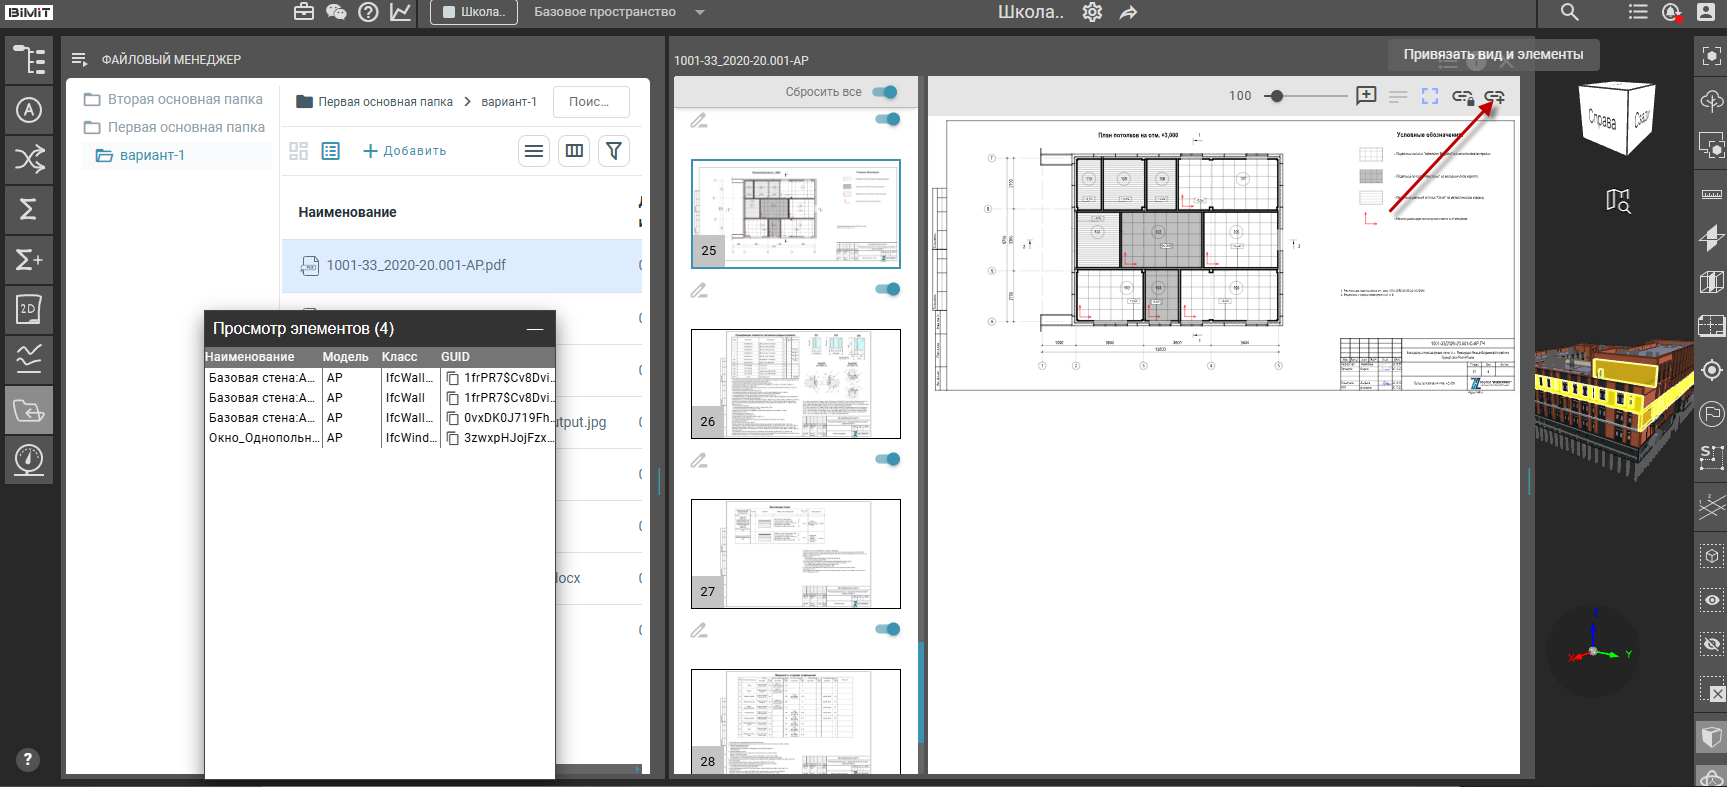Open the file manager hamburger menu
The height and width of the screenshot is (787, 1727).
(80, 60)
